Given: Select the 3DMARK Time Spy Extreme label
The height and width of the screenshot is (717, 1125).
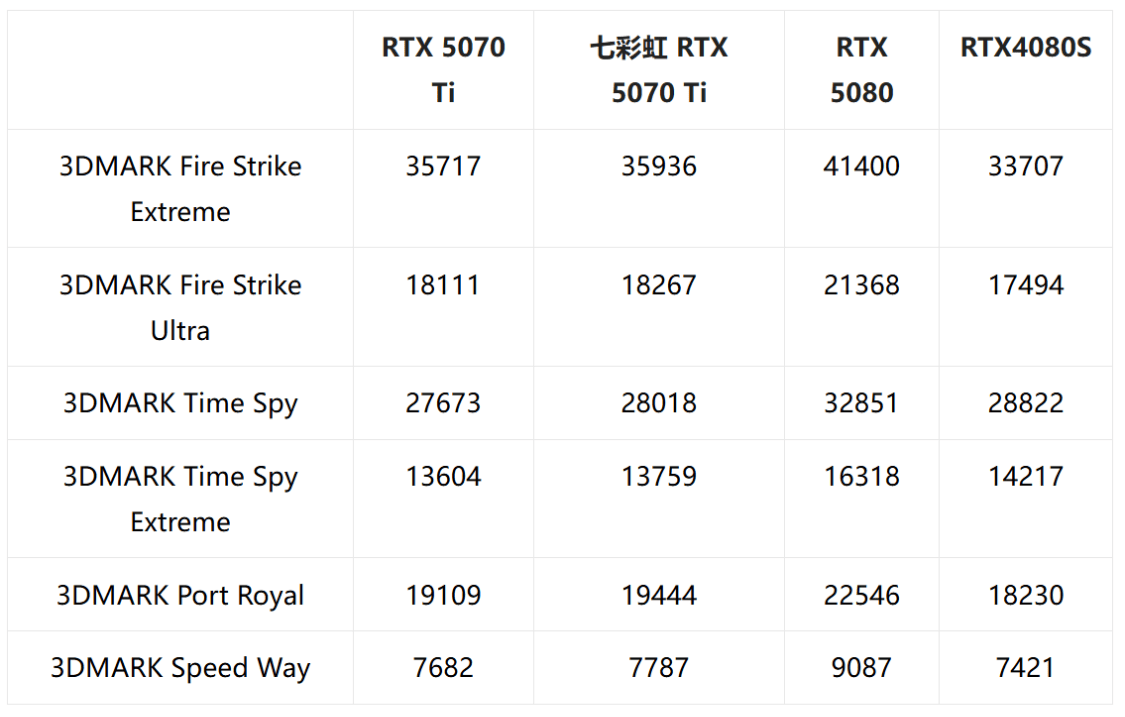Looking at the screenshot, I should tap(180, 498).
